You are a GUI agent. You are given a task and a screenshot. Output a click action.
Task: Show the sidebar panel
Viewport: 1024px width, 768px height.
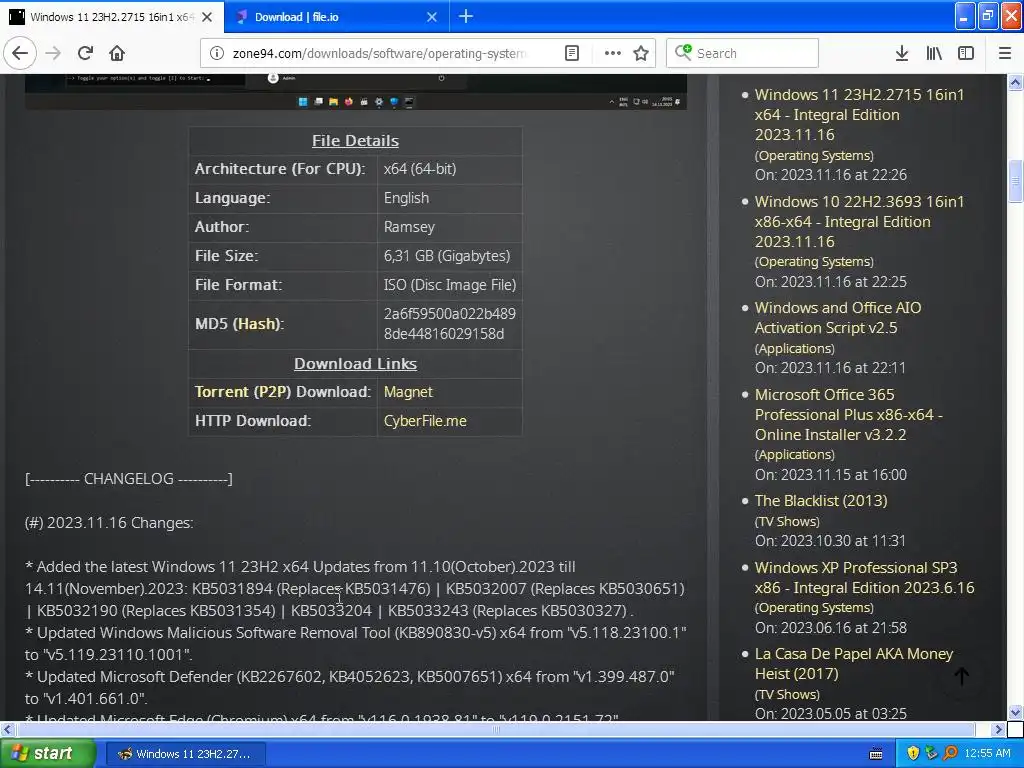(966, 53)
